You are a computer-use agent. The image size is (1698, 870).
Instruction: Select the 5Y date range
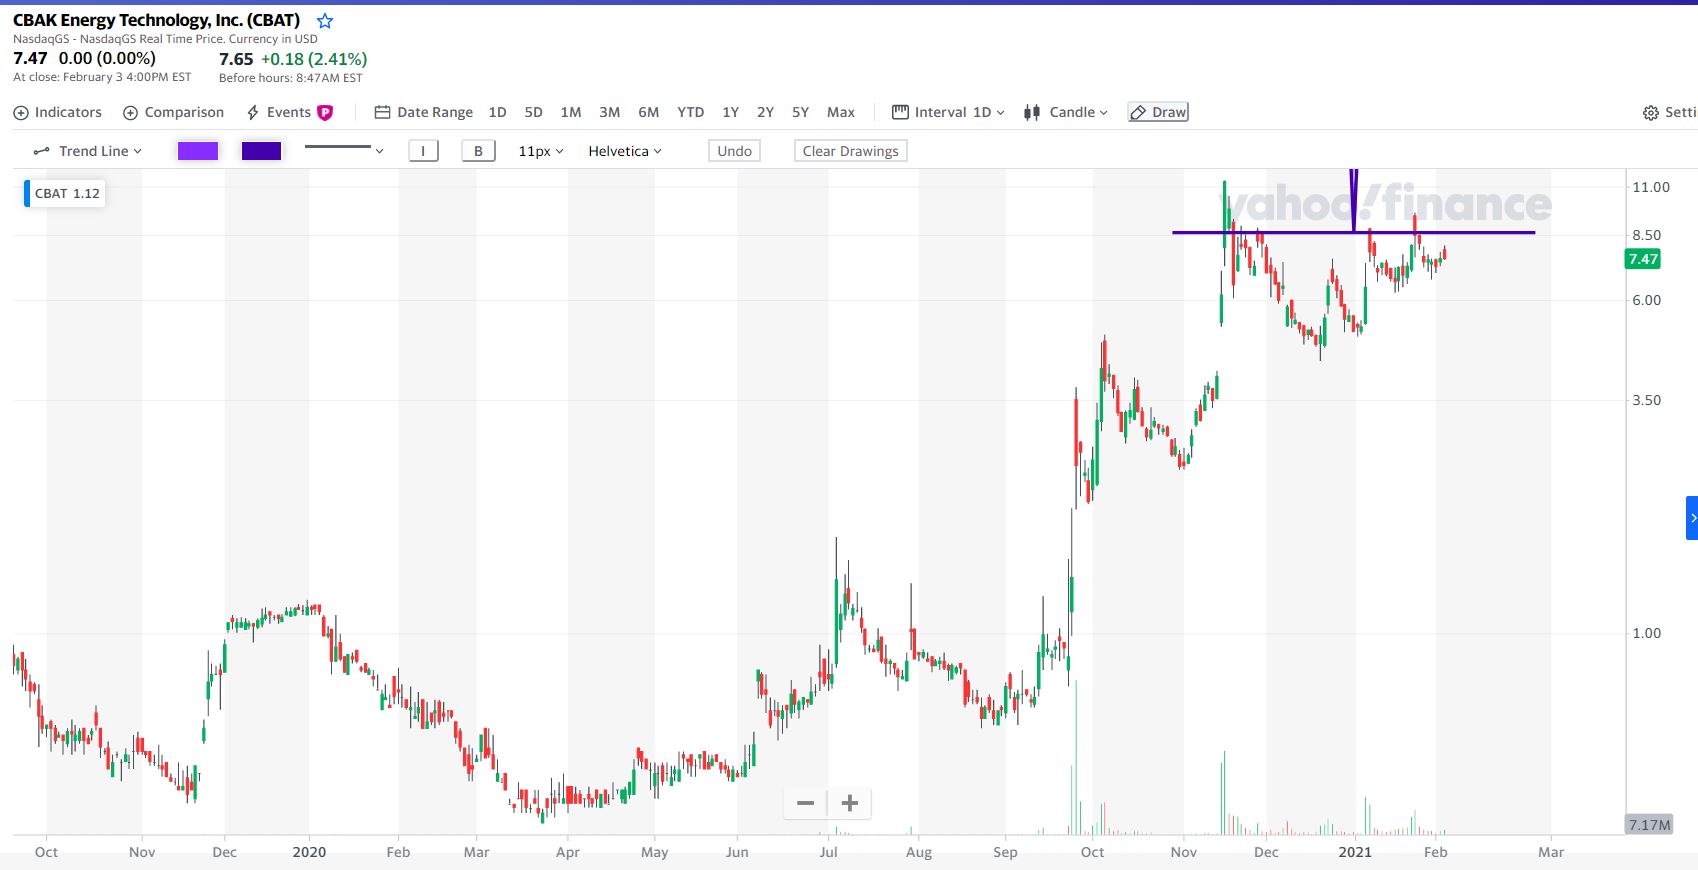(801, 112)
